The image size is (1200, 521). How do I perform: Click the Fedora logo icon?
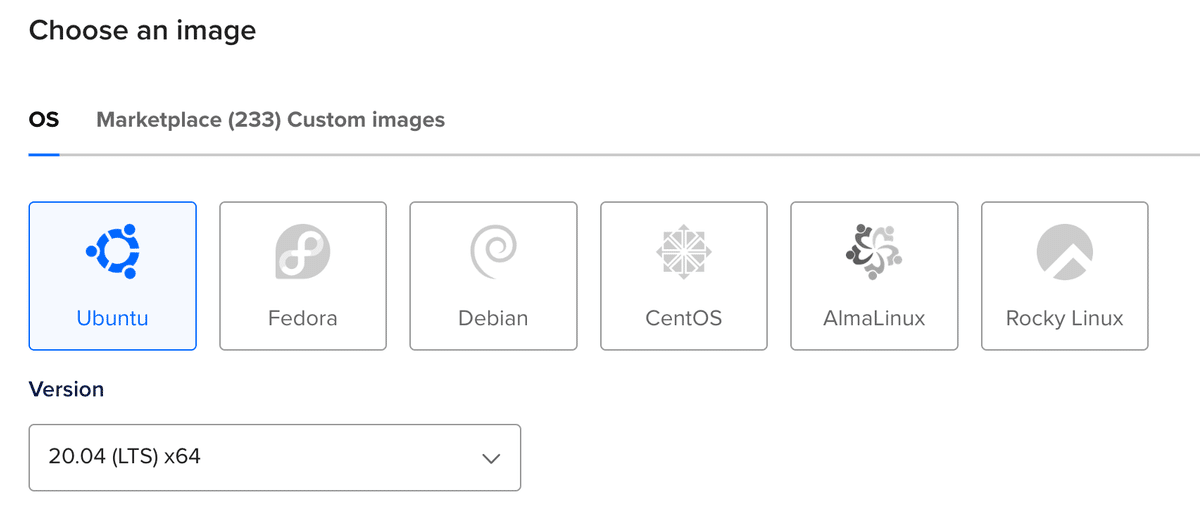click(x=303, y=252)
